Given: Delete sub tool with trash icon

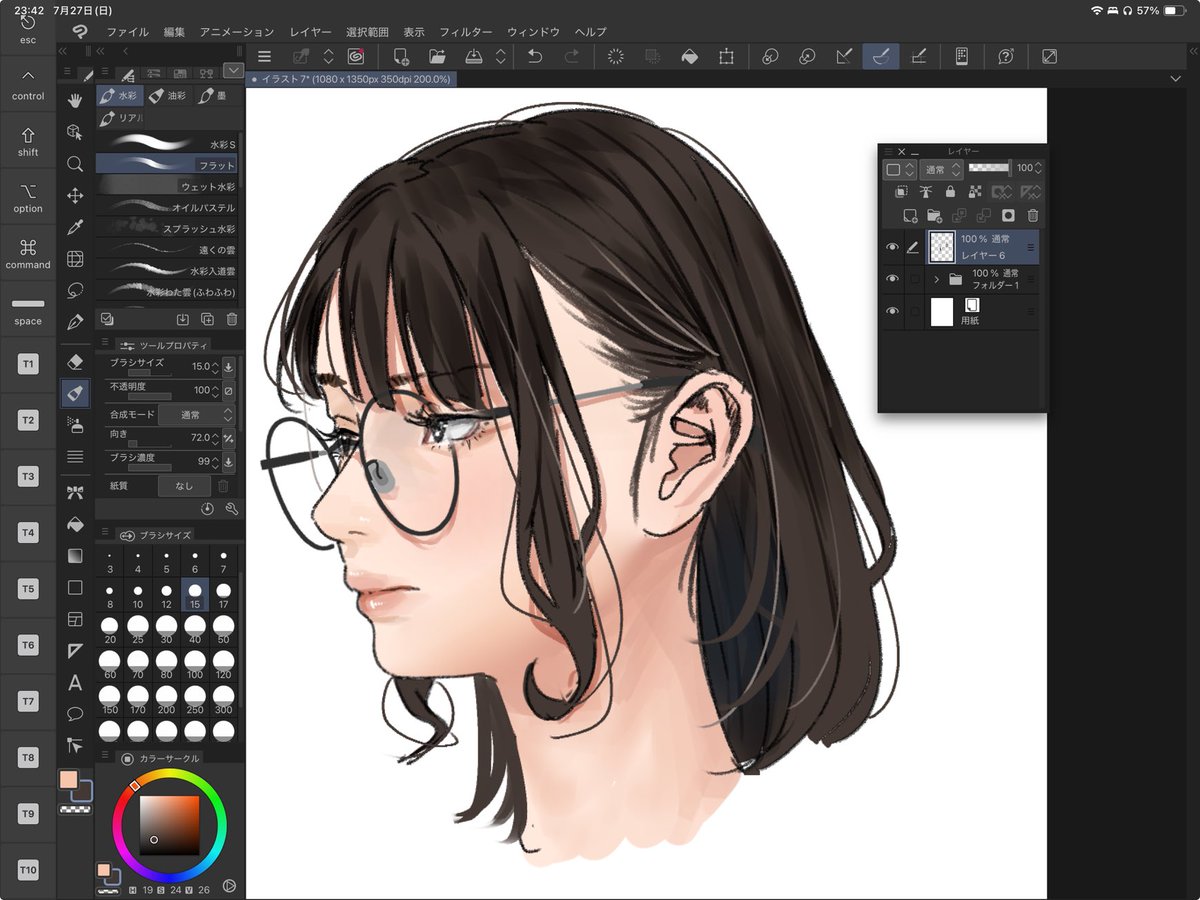Looking at the screenshot, I should point(232,319).
